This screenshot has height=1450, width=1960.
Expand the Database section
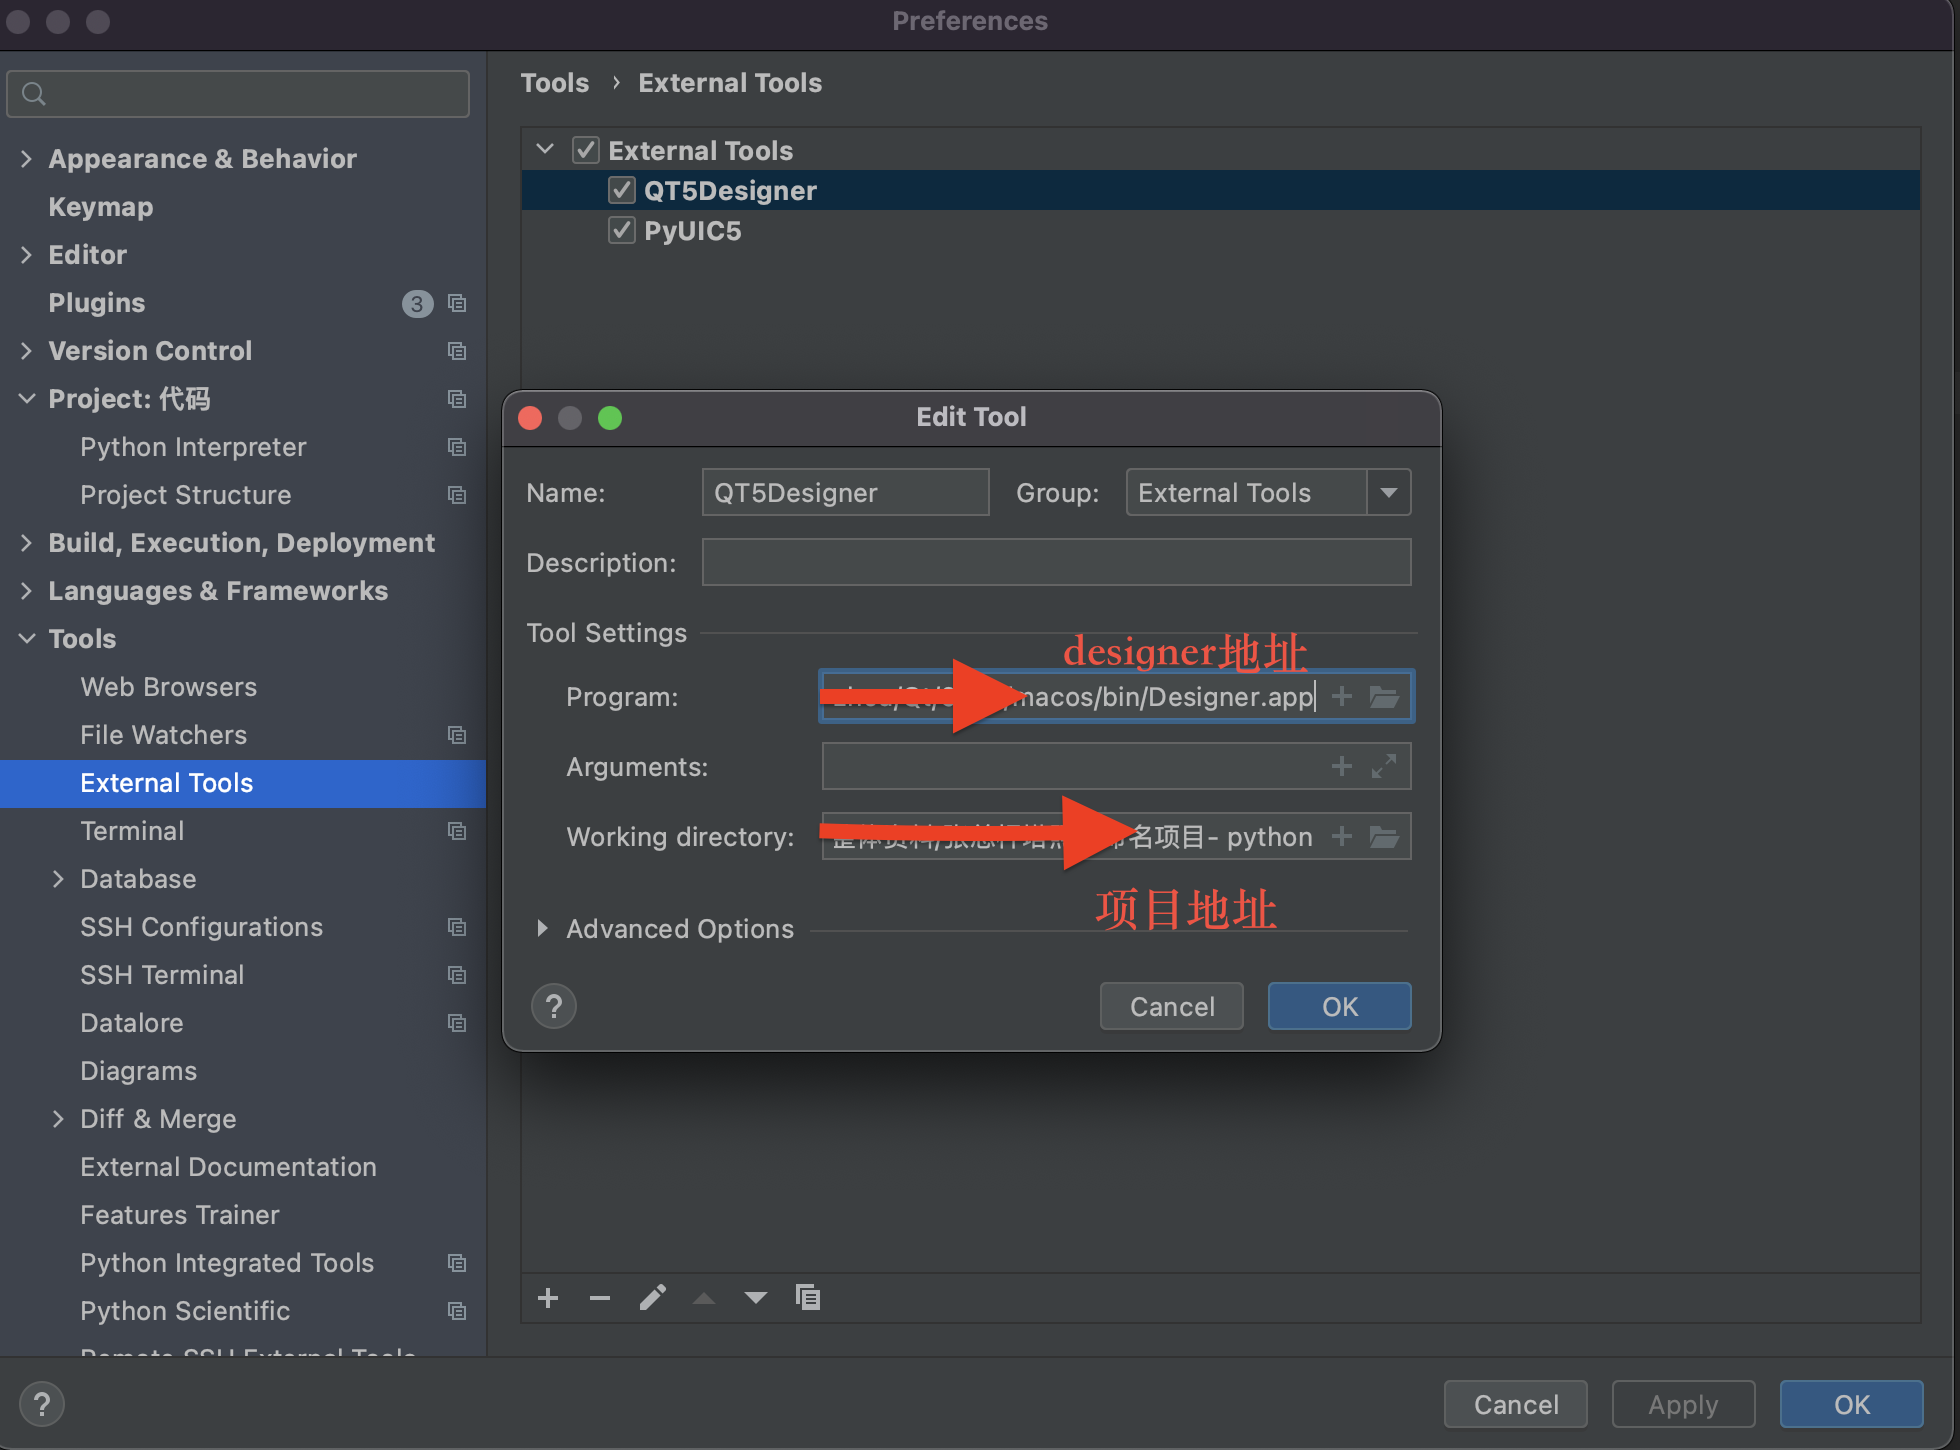click(59, 878)
